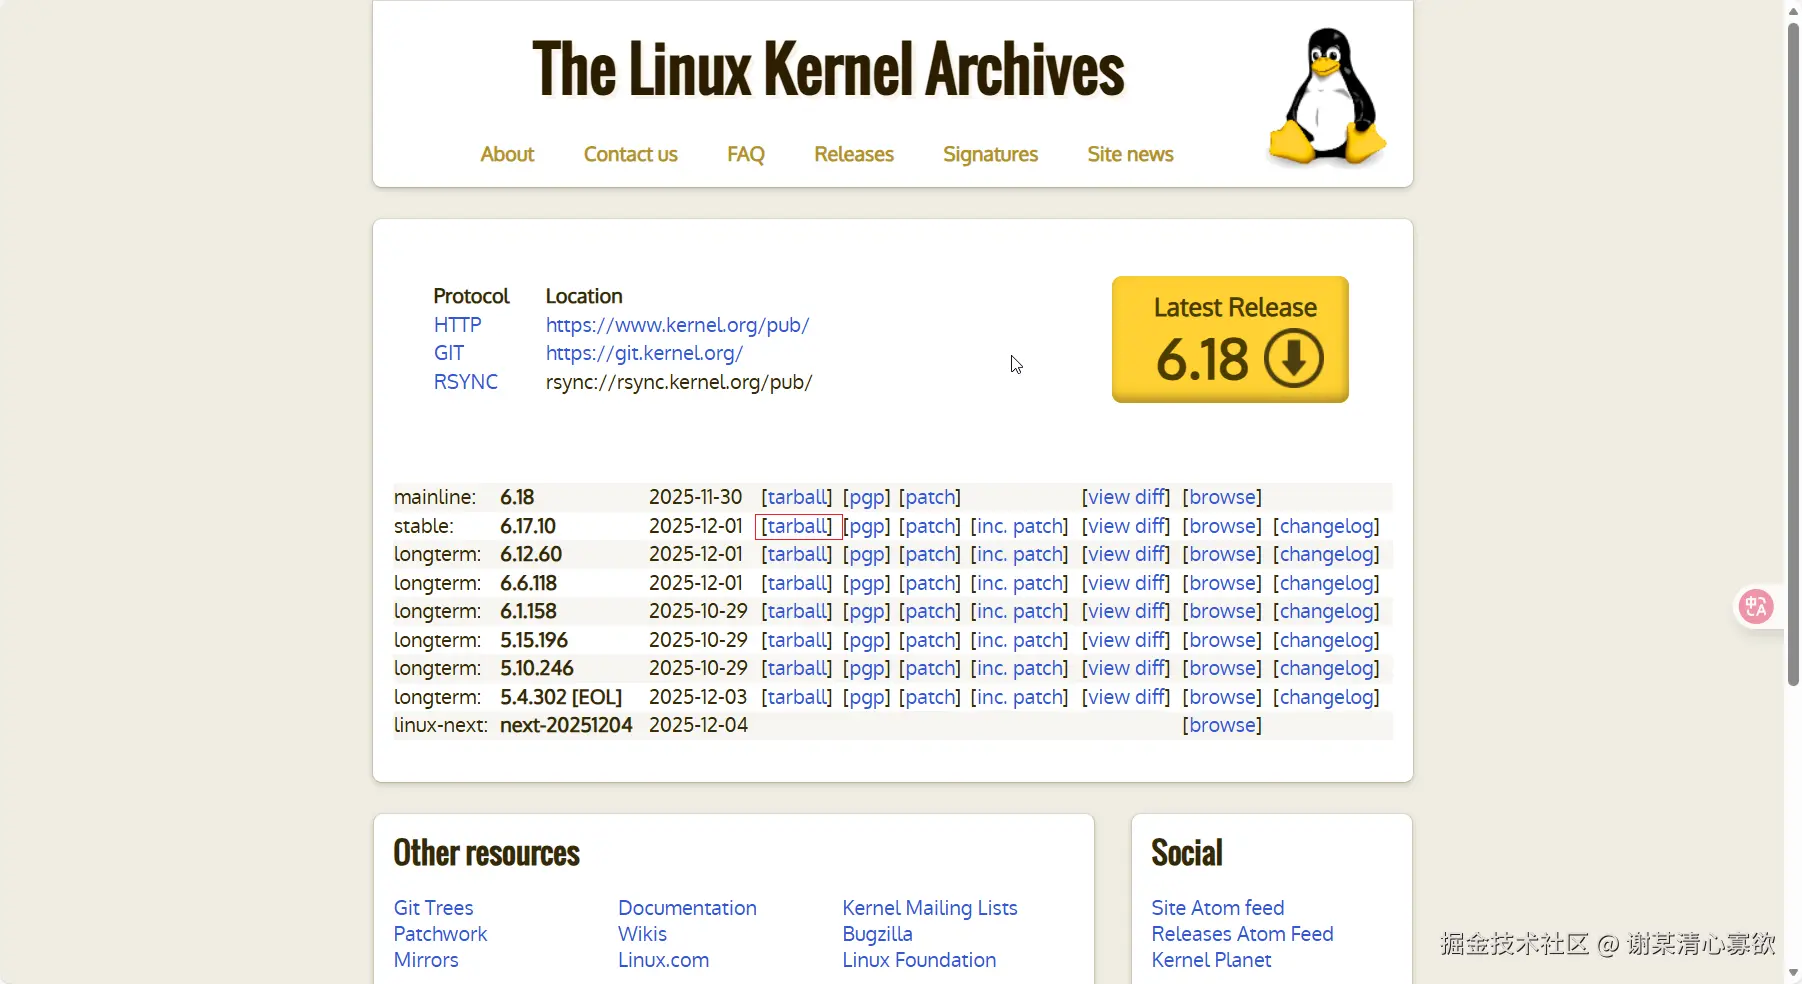Open the Documentation link
This screenshot has width=1802, height=984.
pos(687,908)
